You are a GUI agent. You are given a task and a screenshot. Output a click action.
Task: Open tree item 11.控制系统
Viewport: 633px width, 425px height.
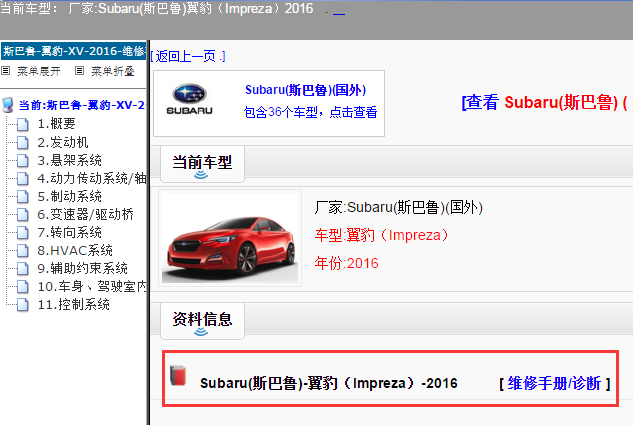pos(73,304)
